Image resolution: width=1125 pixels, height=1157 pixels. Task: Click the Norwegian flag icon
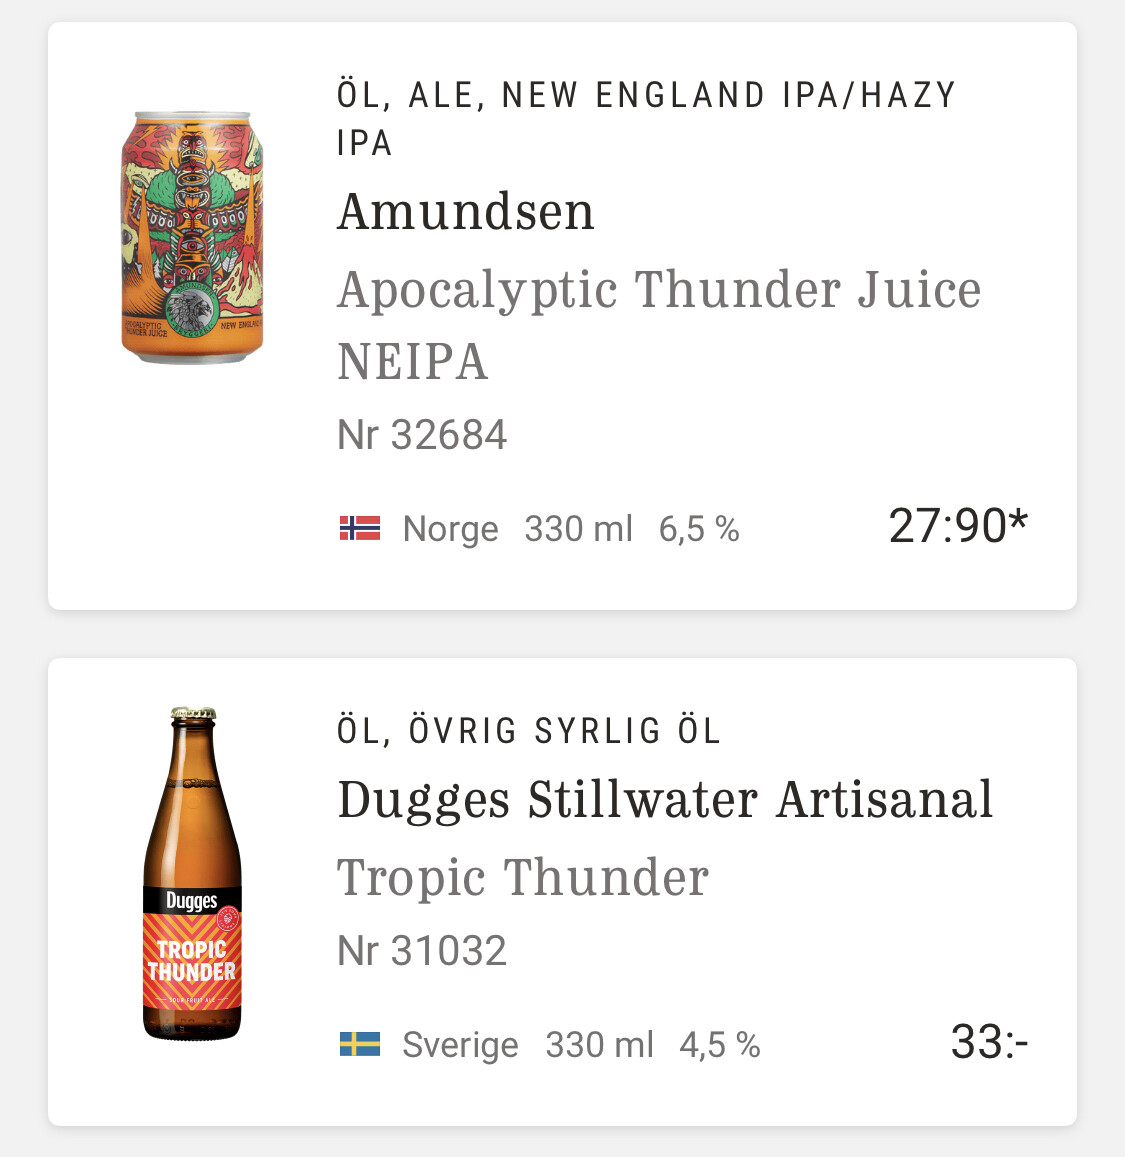point(360,528)
